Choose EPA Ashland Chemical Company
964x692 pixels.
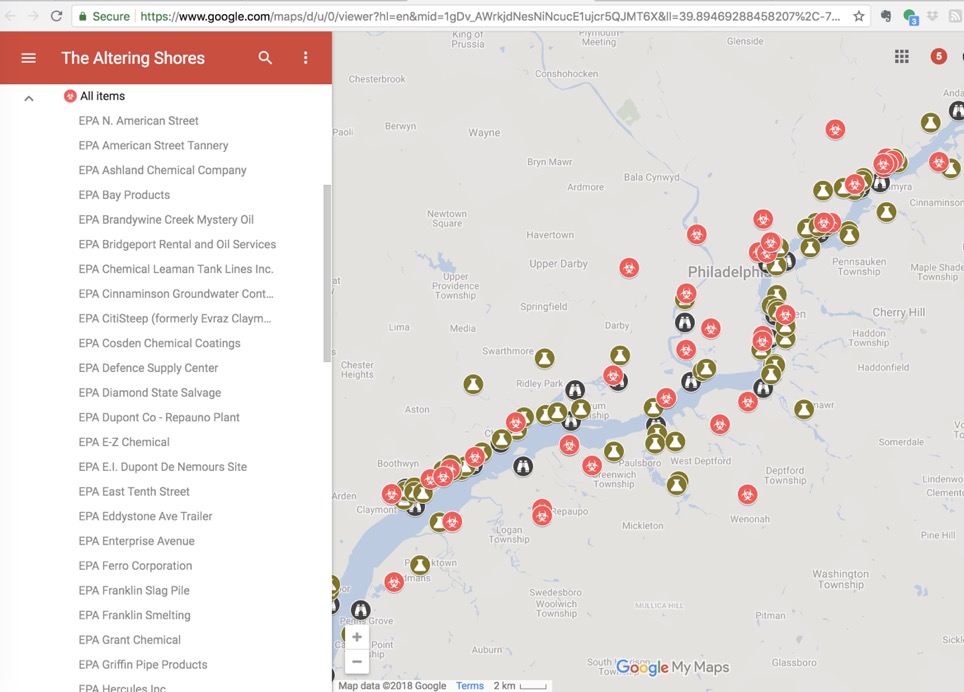162,170
